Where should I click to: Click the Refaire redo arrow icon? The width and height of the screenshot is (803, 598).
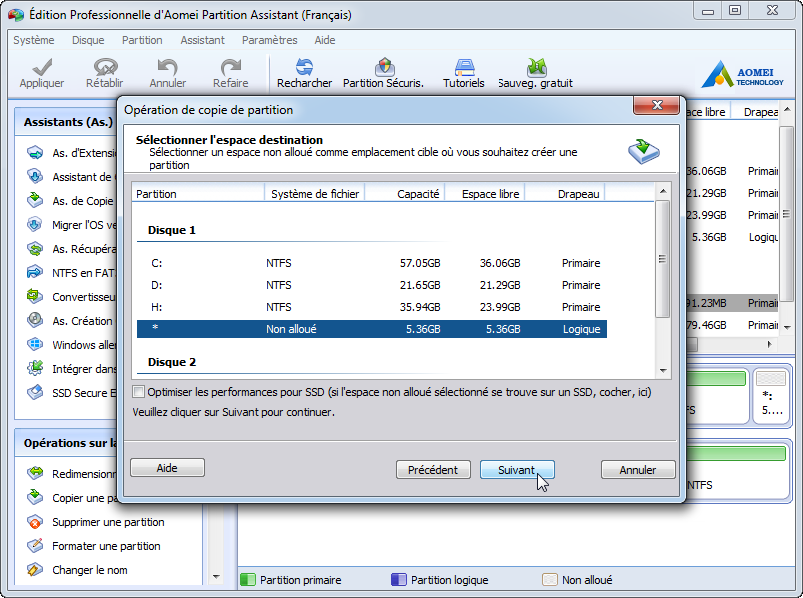(230, 67)
